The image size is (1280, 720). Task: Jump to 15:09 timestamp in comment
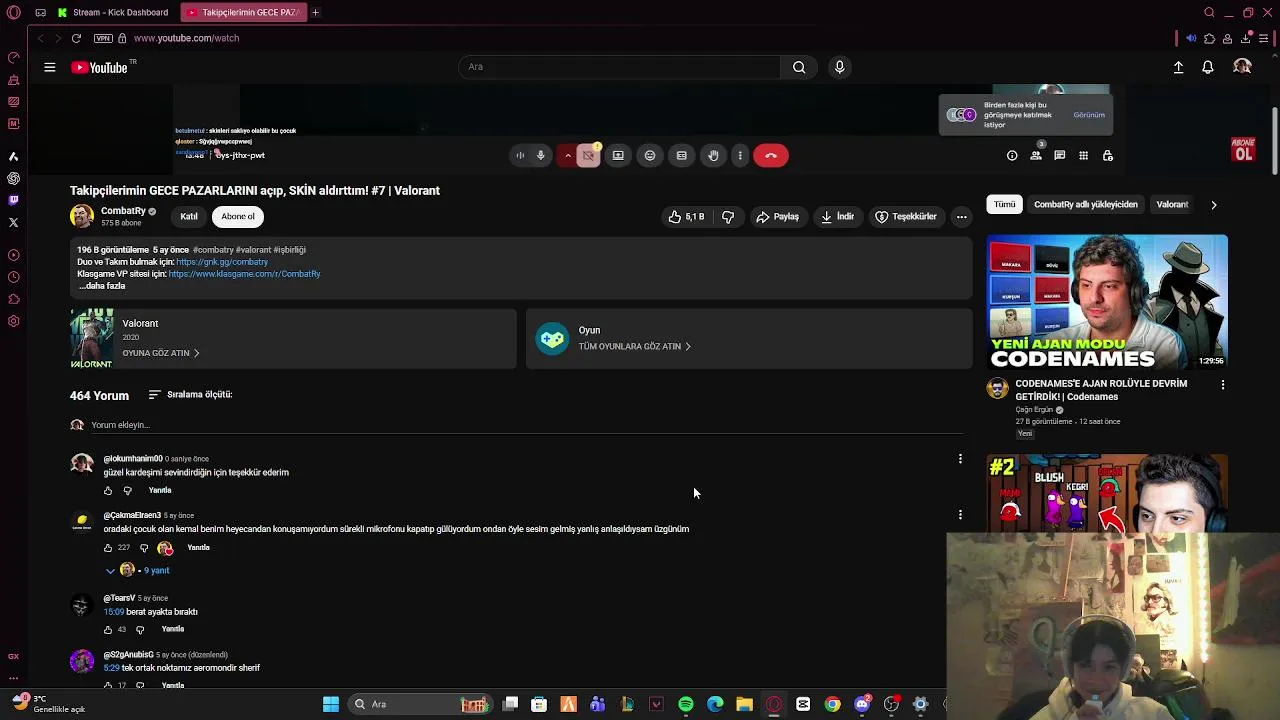click(x=114, y=612)
